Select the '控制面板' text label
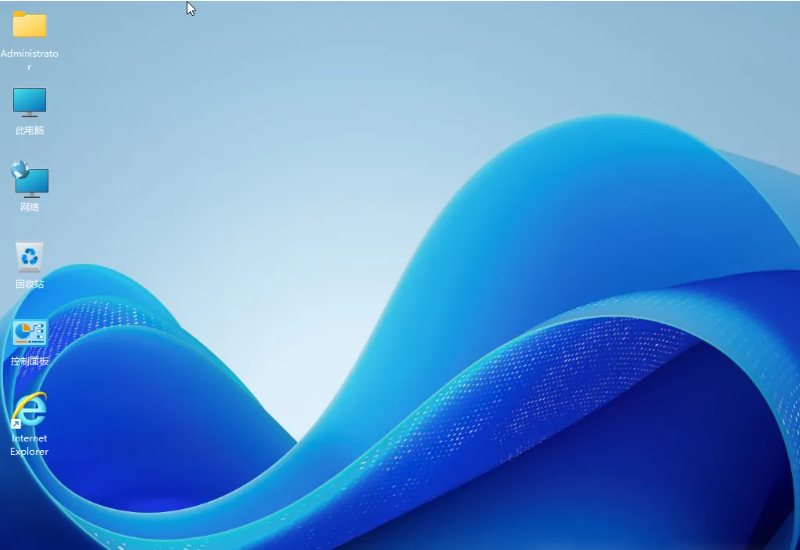The width and height of the screenshot is (800, 550). (29, 361)
